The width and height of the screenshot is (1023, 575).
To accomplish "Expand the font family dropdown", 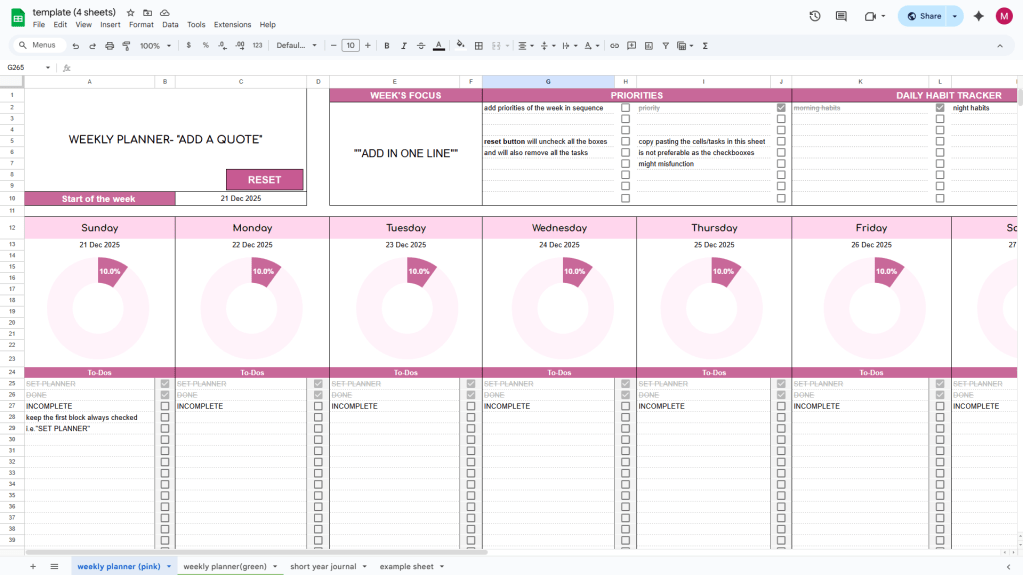I will click(297, 46).
